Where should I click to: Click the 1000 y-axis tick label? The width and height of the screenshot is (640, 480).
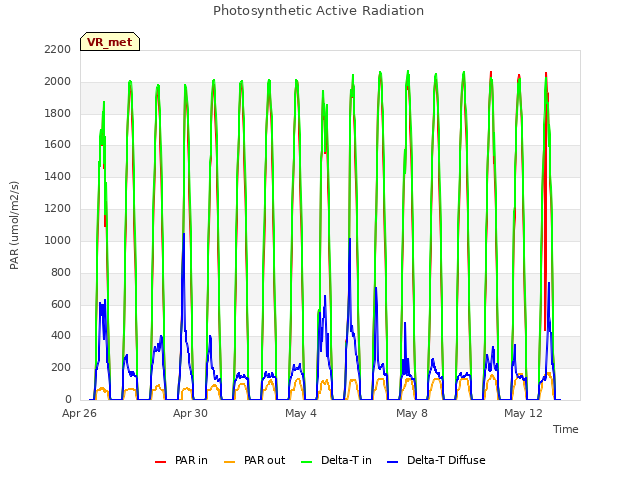(x=58, y=240)
